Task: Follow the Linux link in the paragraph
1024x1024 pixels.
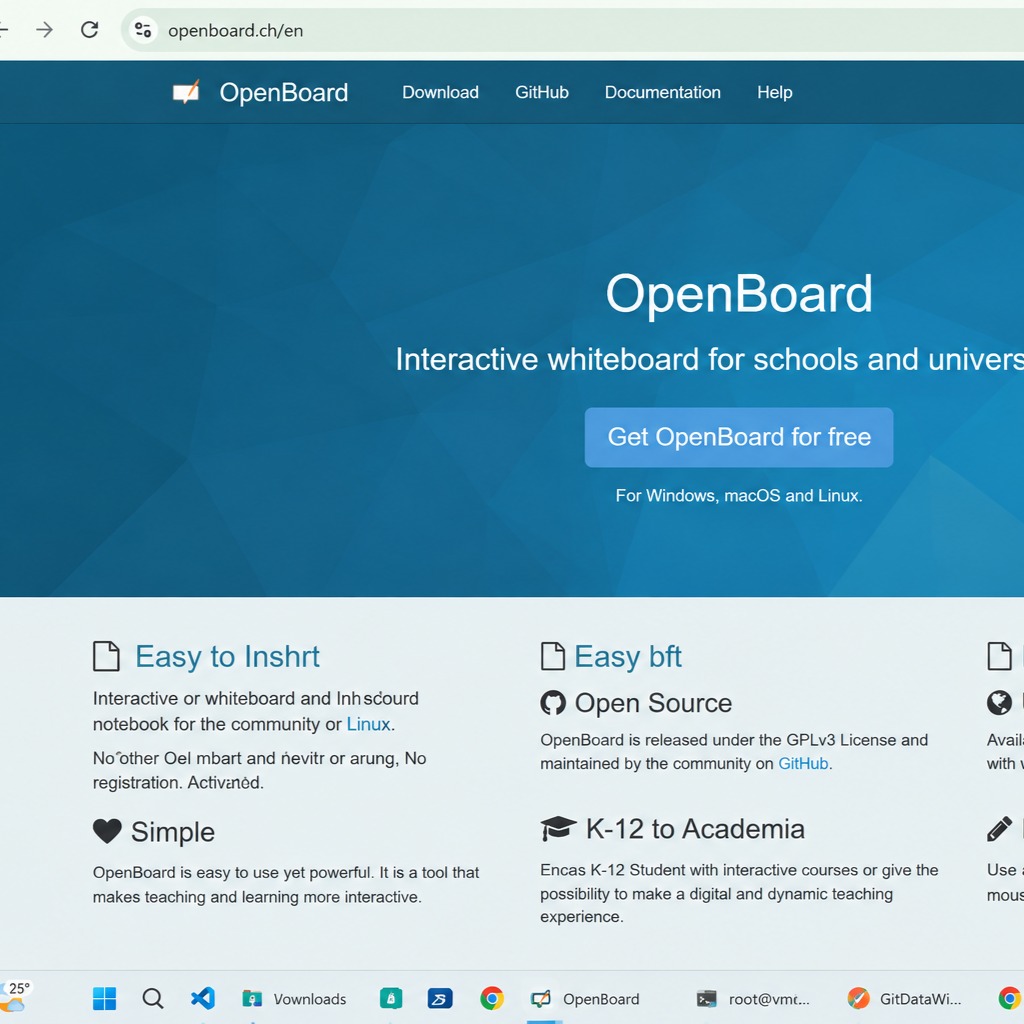Action: [368, 724]
